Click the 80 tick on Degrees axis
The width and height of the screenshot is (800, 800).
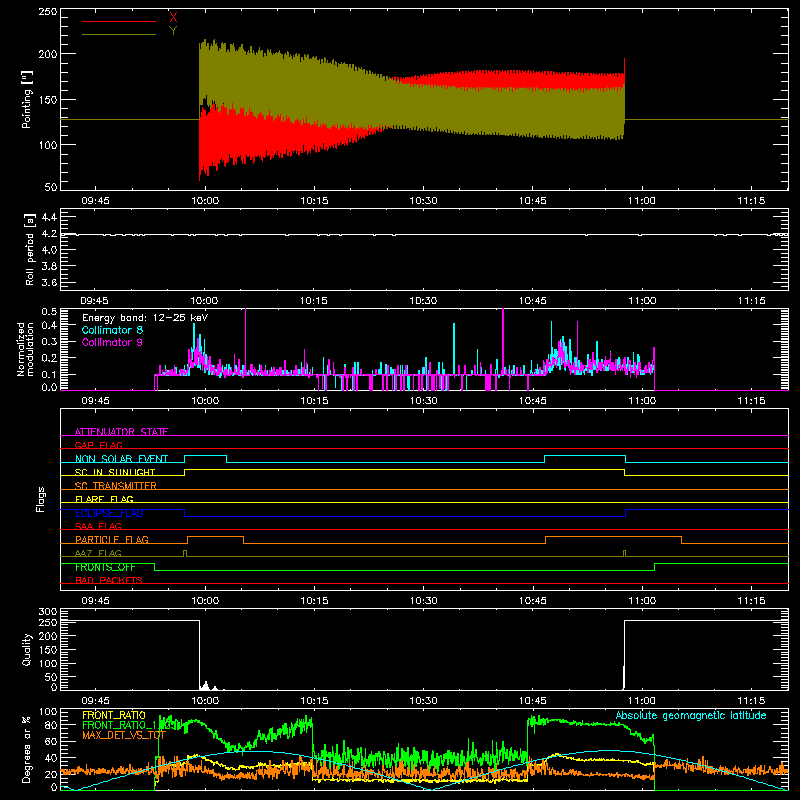(51, 725)
